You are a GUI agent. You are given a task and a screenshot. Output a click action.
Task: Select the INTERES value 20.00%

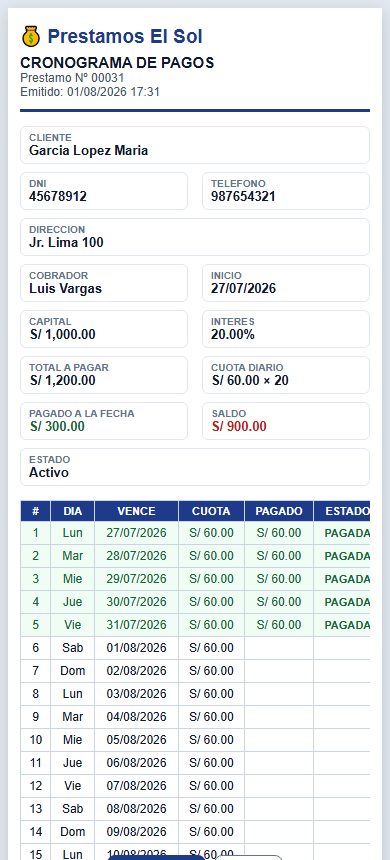tap(233, 335)
